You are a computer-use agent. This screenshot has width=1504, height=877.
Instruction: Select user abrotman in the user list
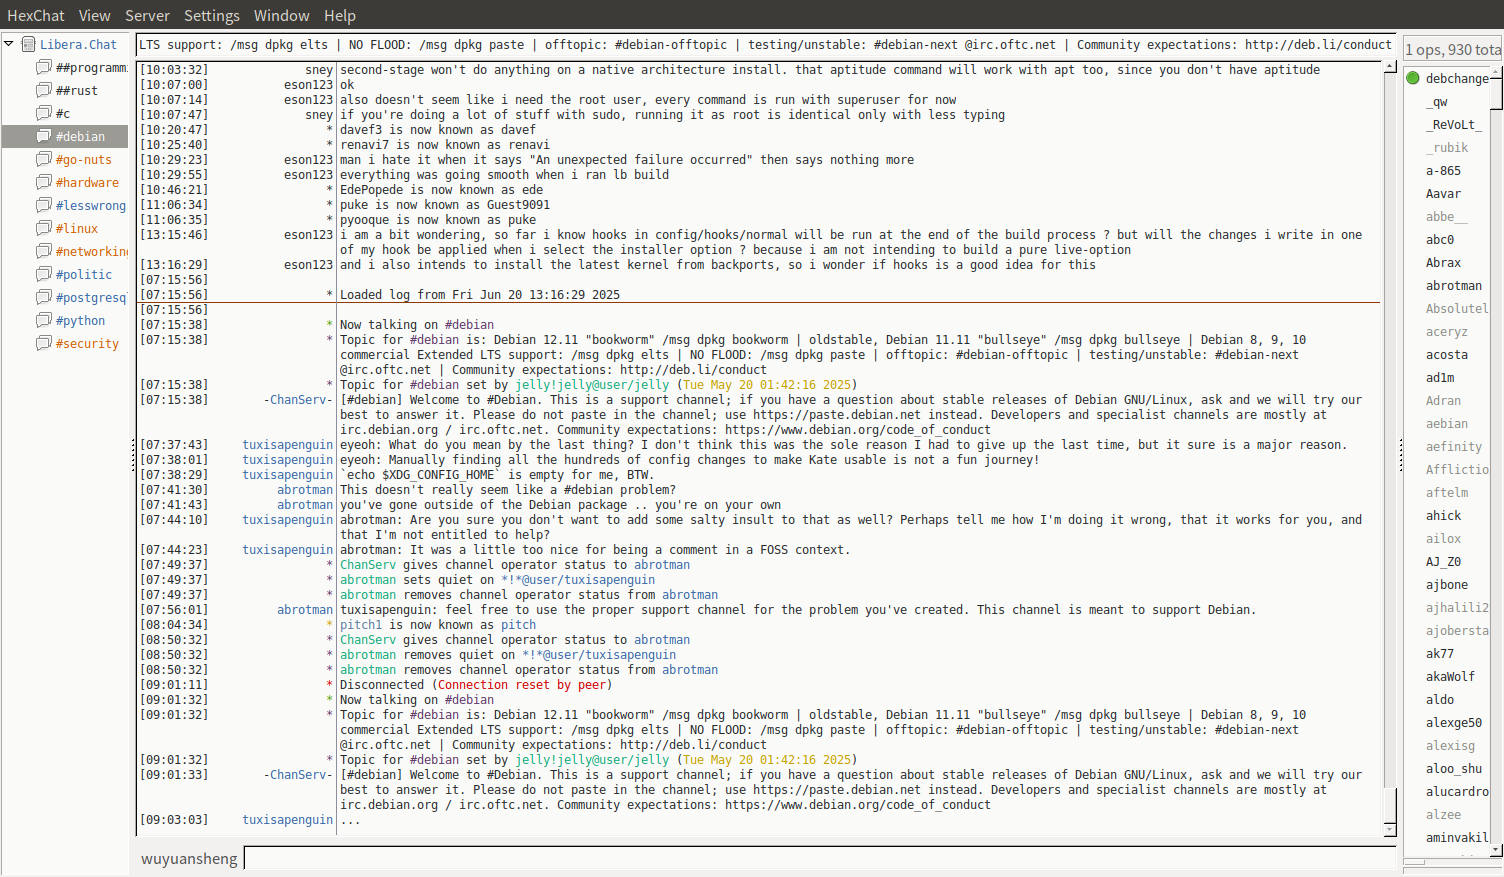coord(1453,285)
